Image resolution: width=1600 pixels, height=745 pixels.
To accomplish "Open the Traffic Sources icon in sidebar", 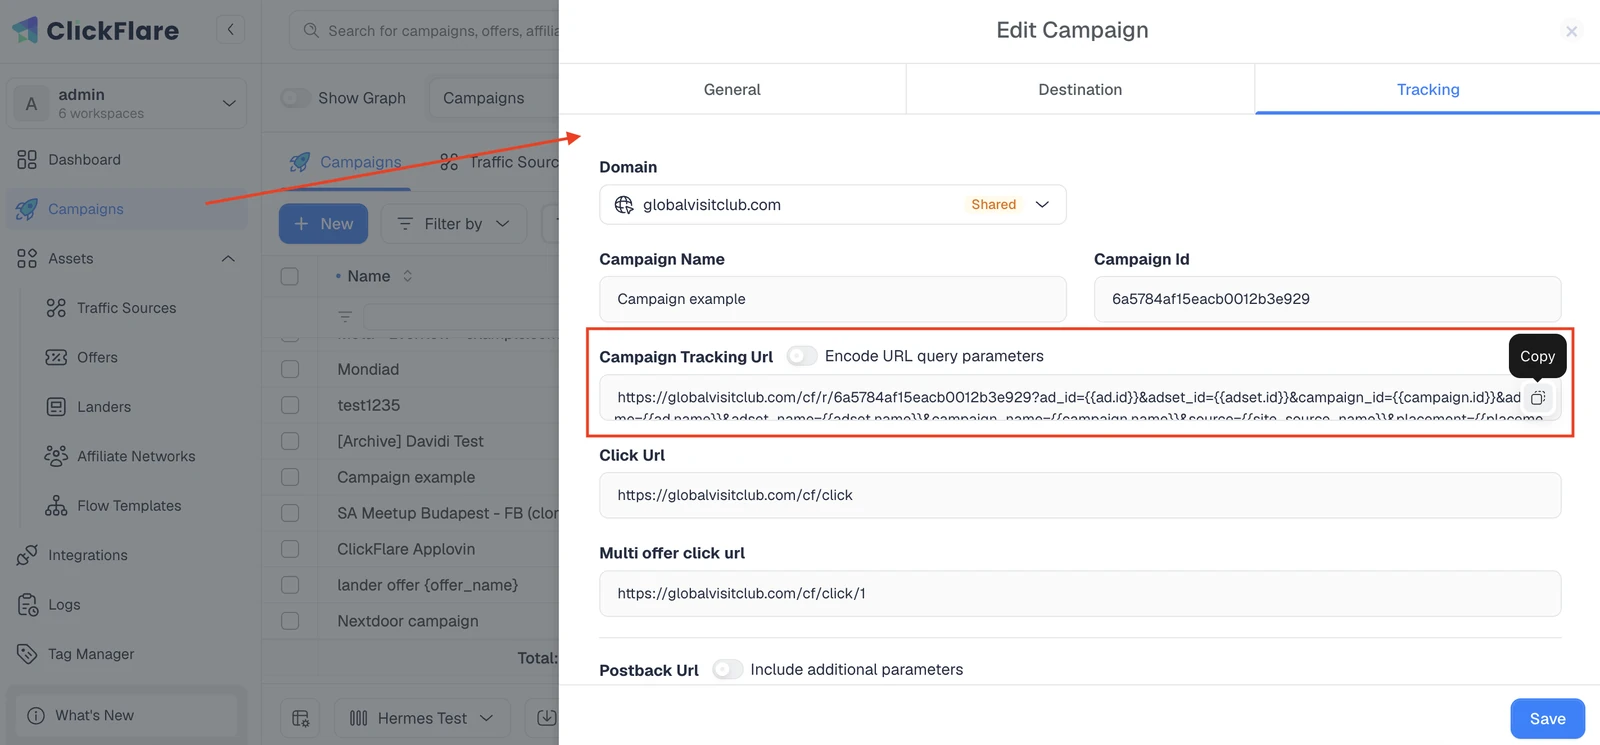I will click(56, 308).
